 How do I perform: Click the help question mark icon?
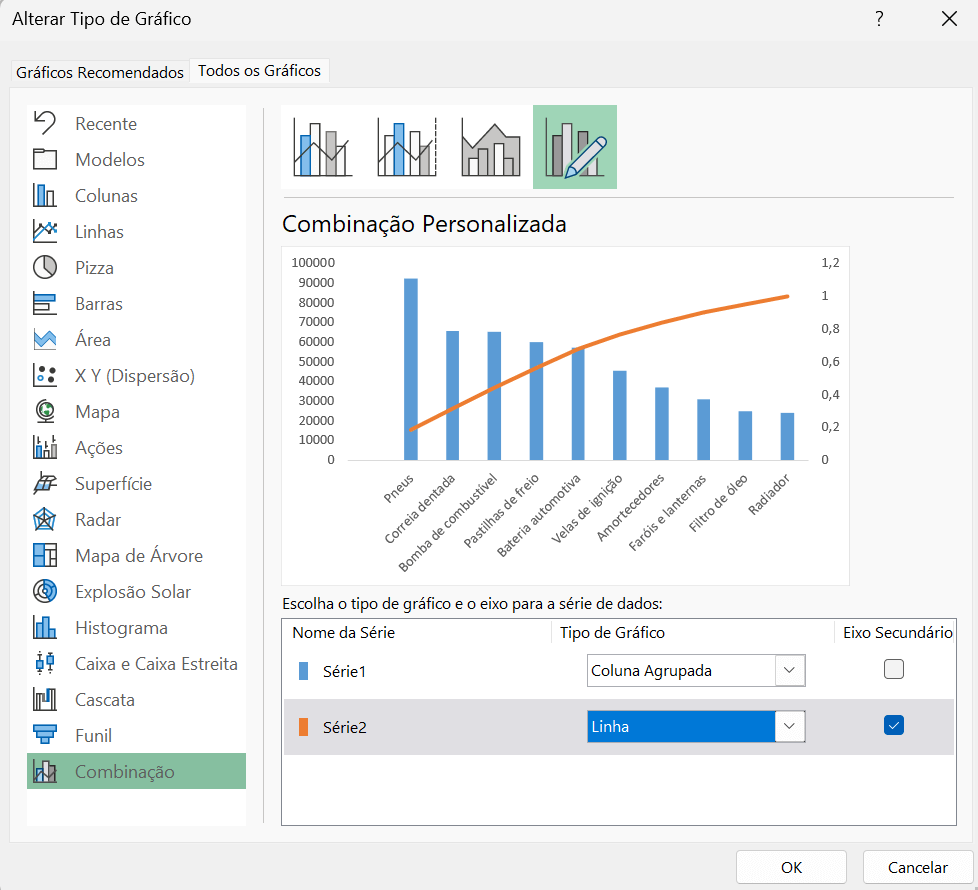pyautogui.click(x=879, y=19)
